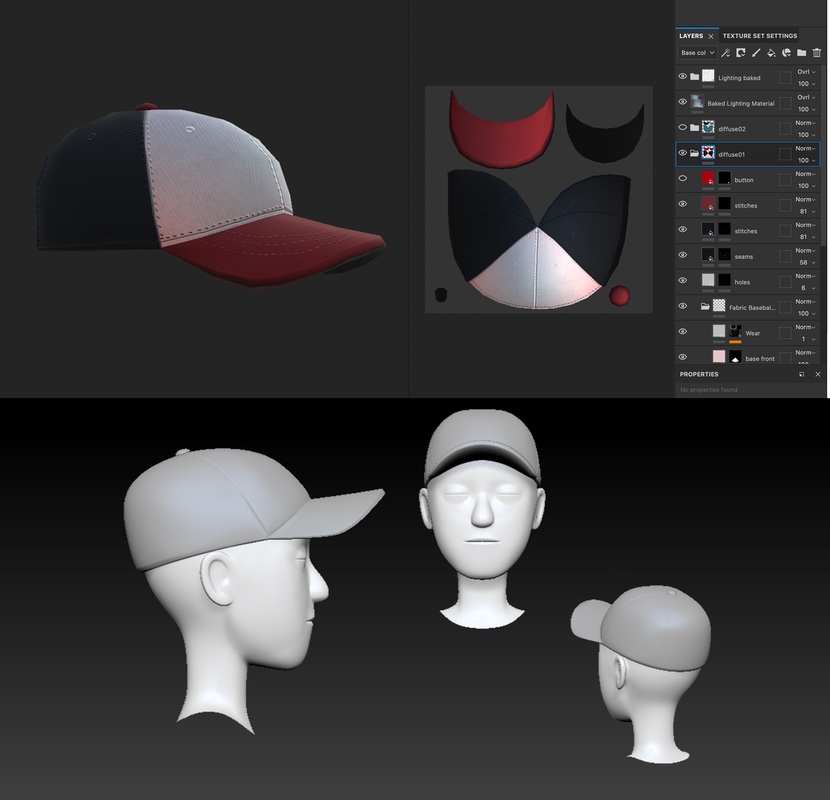Select the seams layer name
This screenshot has height=800, width=830.
pyautogui.click(x=744, y=257)
